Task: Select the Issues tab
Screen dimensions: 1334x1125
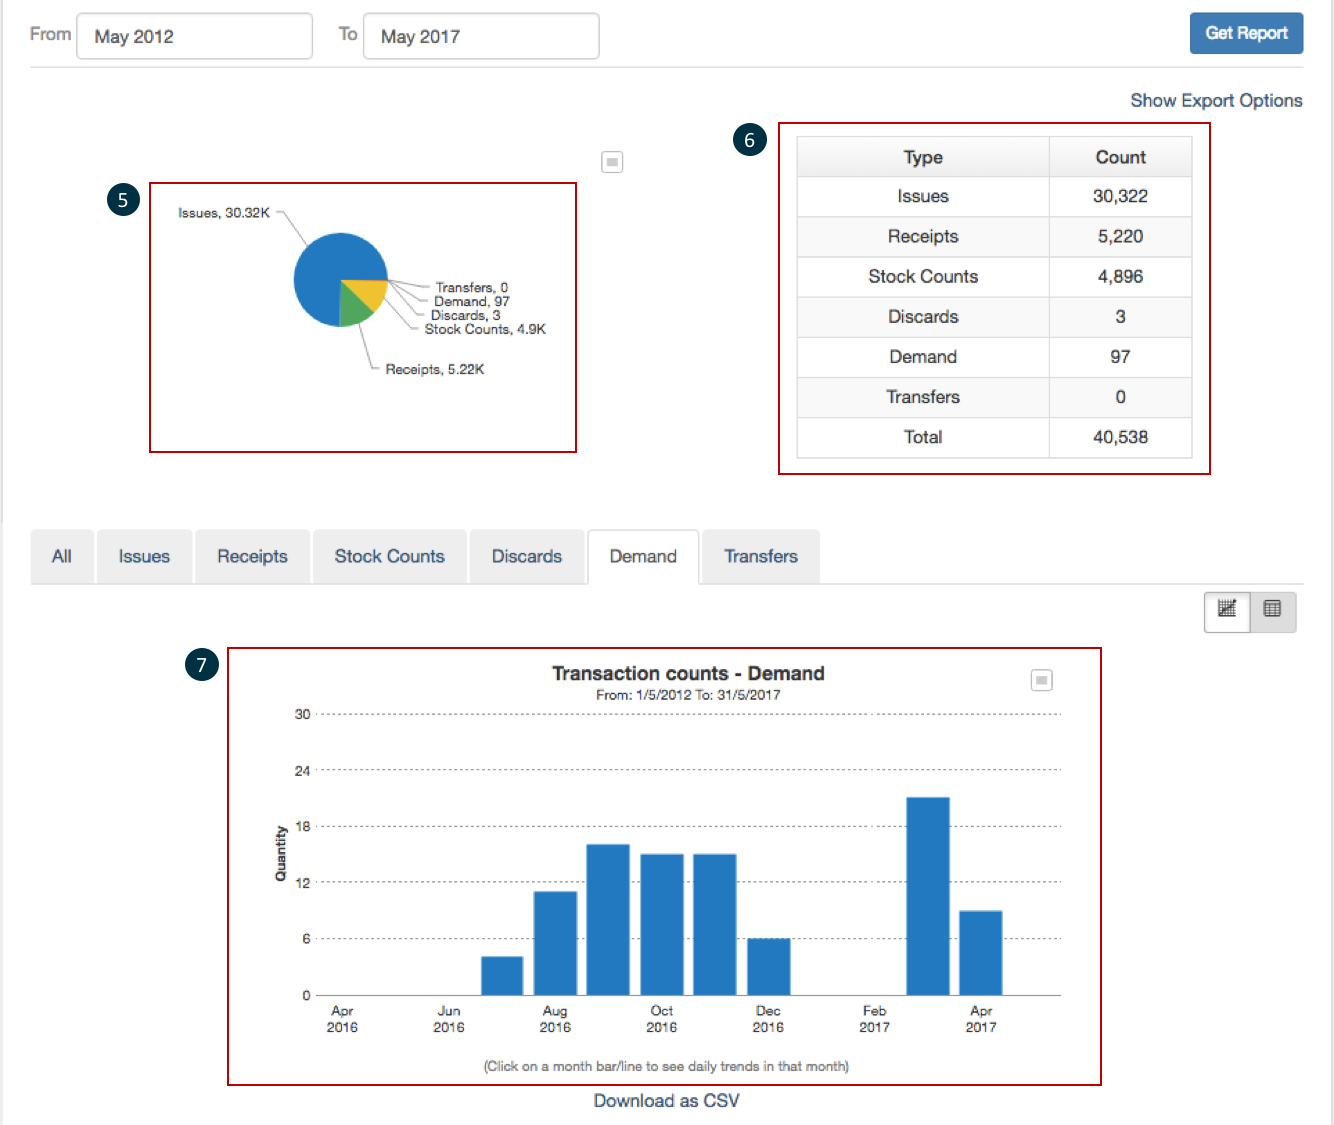Action: (x=144, y=556)
